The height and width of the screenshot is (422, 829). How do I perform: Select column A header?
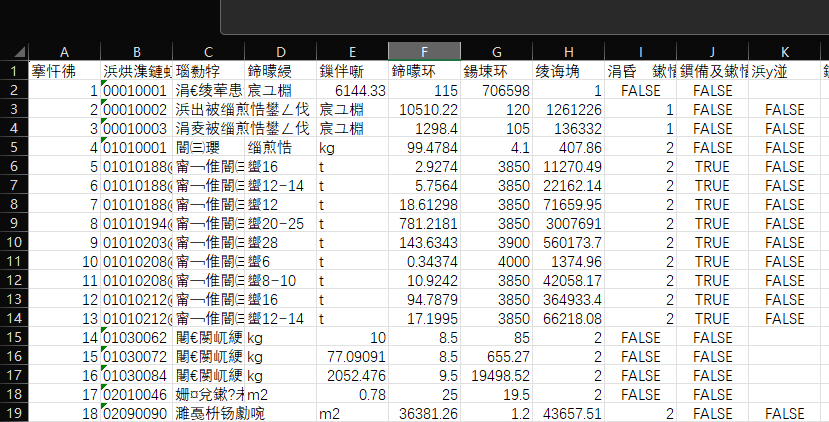[65, 52]
